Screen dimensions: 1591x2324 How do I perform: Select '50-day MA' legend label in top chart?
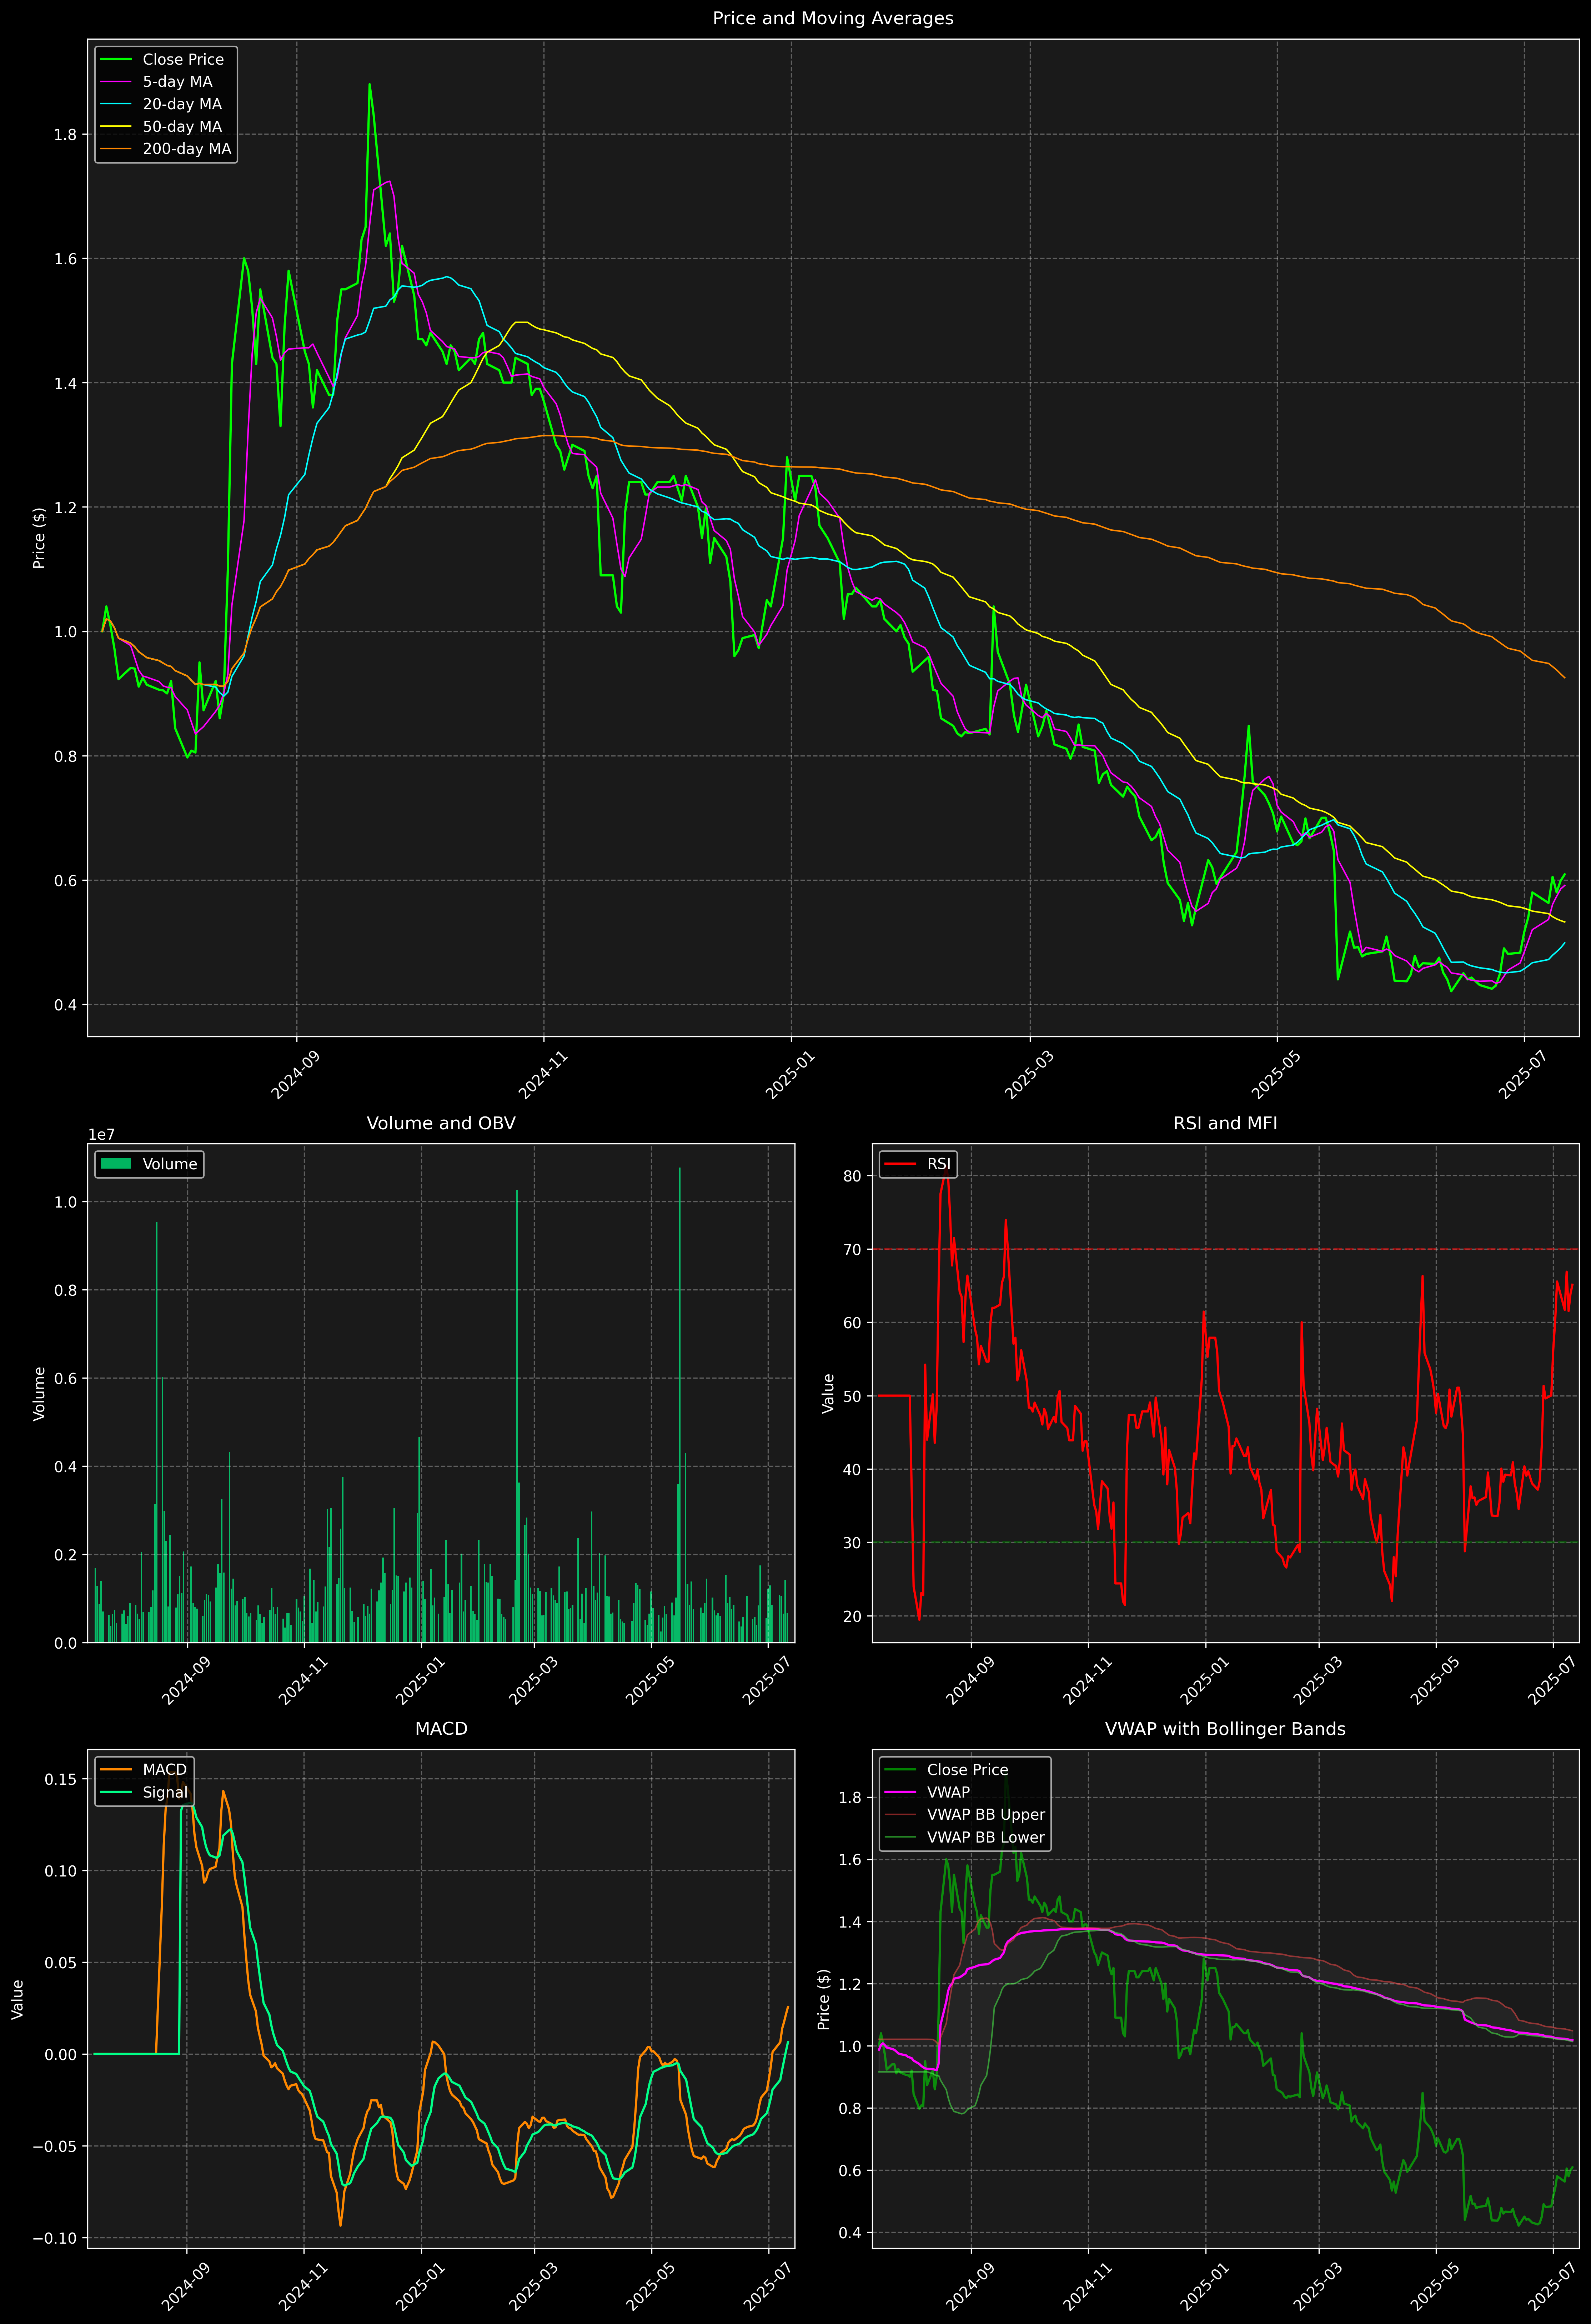point(182,127)
